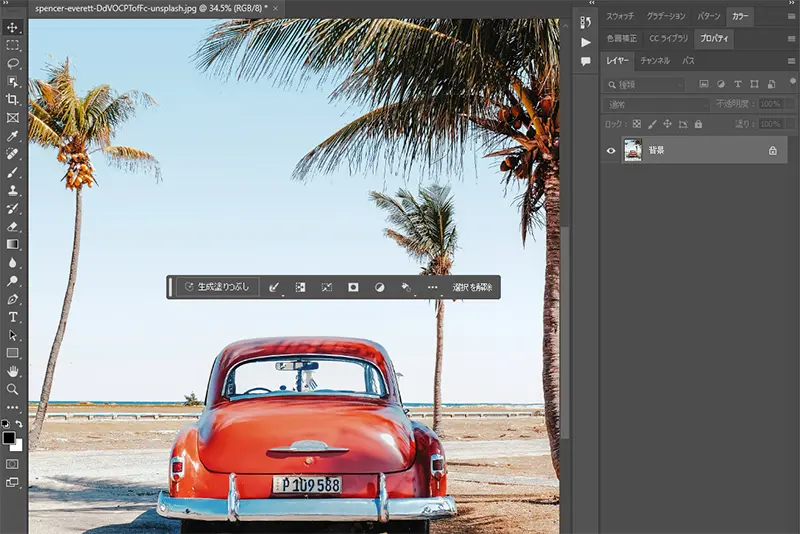Image resolution: width=800 pixels, height=534 pixels.
Task: Select the Lasso tool
Action: coord(13,63)
